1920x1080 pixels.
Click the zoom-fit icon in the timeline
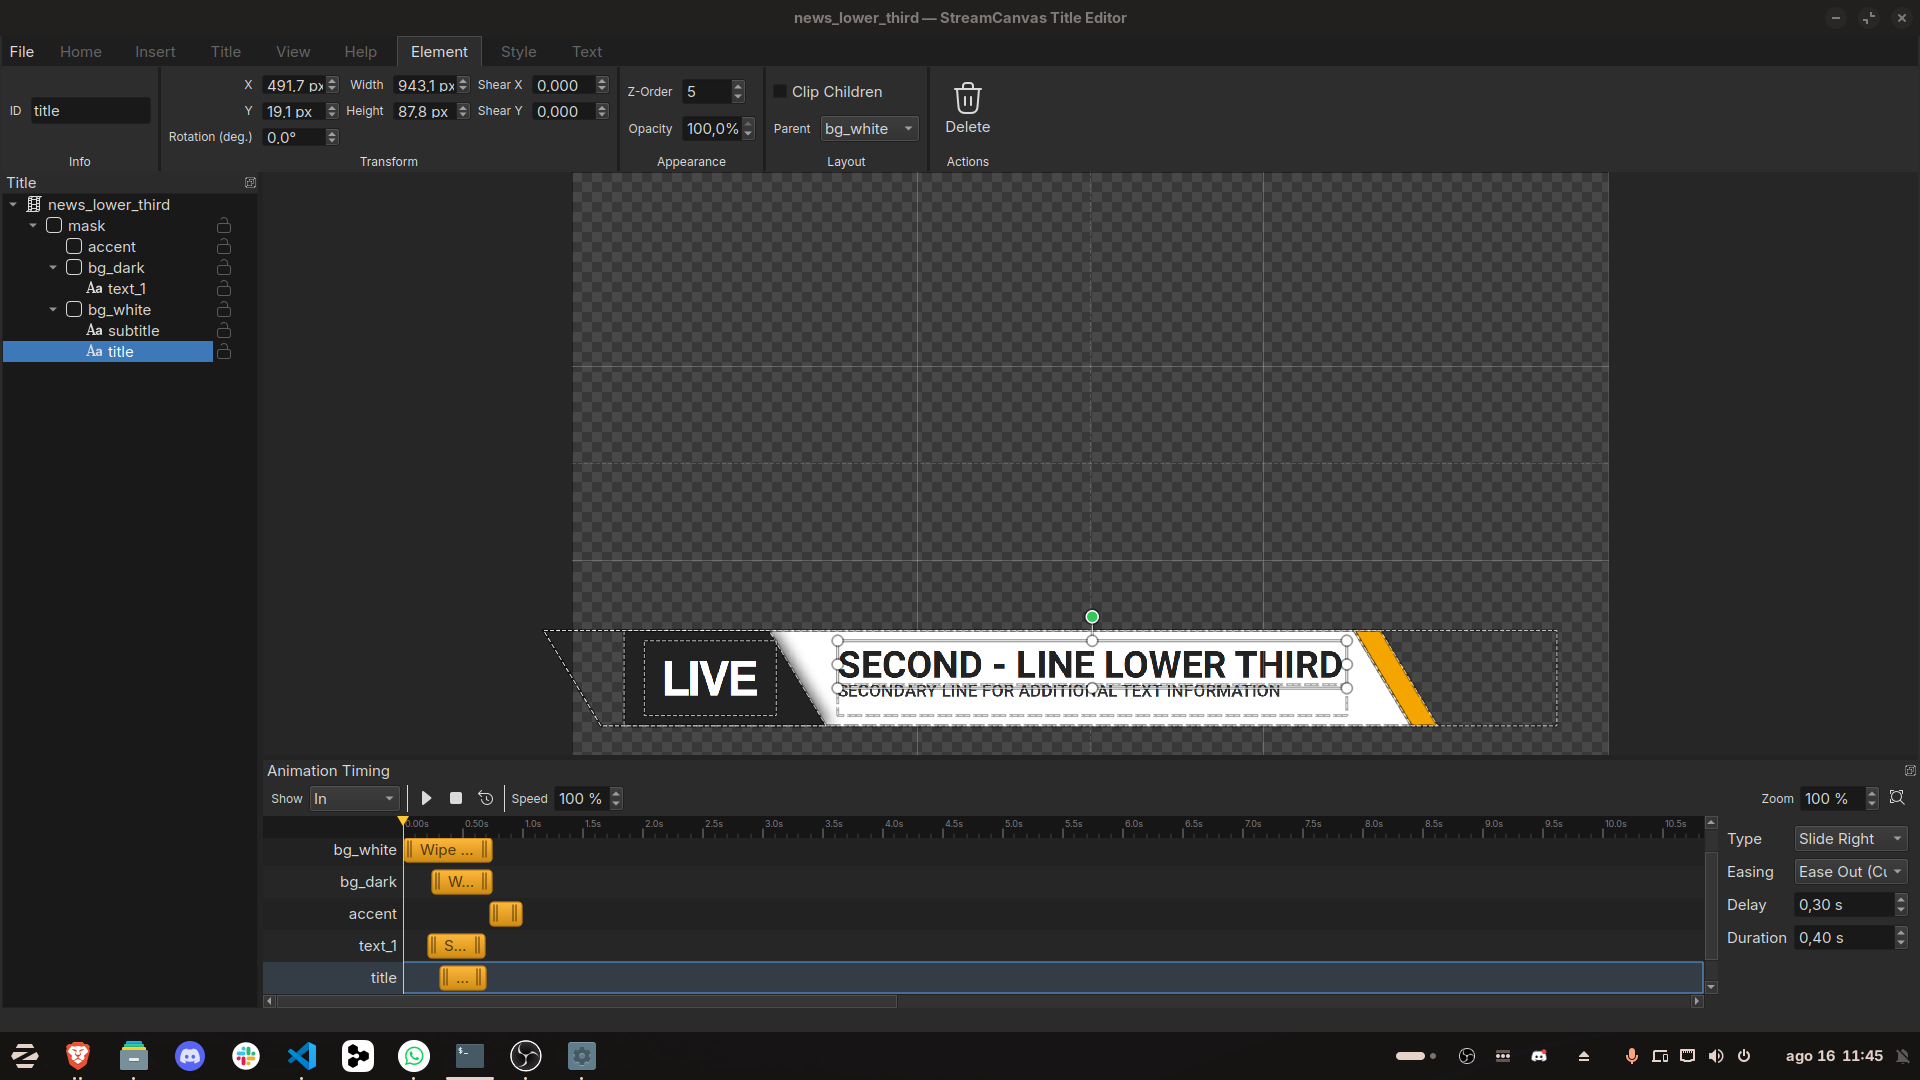click(1897, 798)
